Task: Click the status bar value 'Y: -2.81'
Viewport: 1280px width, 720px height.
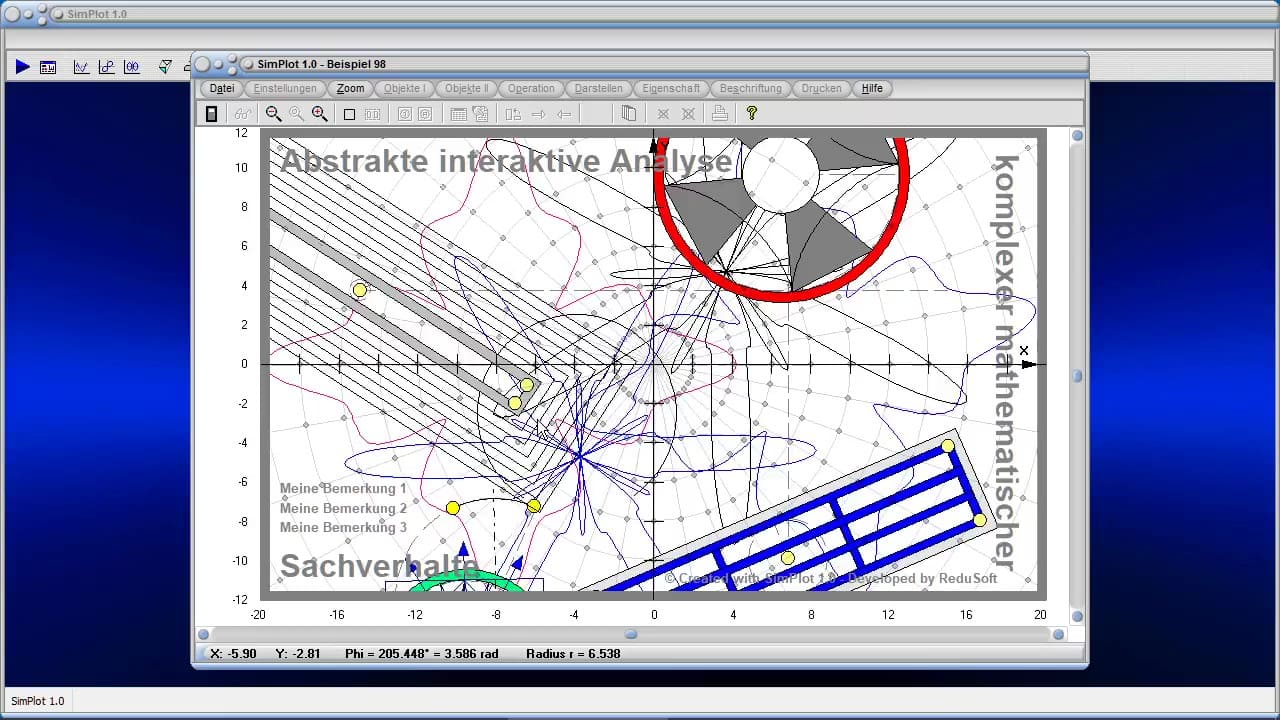Action: 298,654
